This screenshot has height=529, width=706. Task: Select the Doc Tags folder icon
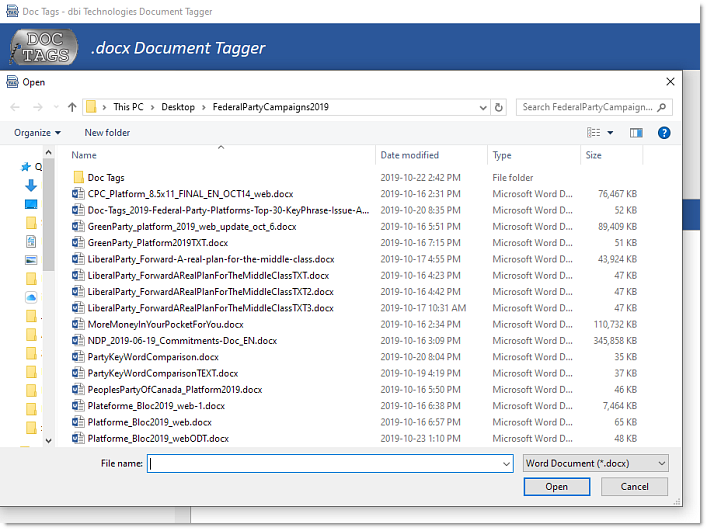click(x=78, y=177)
